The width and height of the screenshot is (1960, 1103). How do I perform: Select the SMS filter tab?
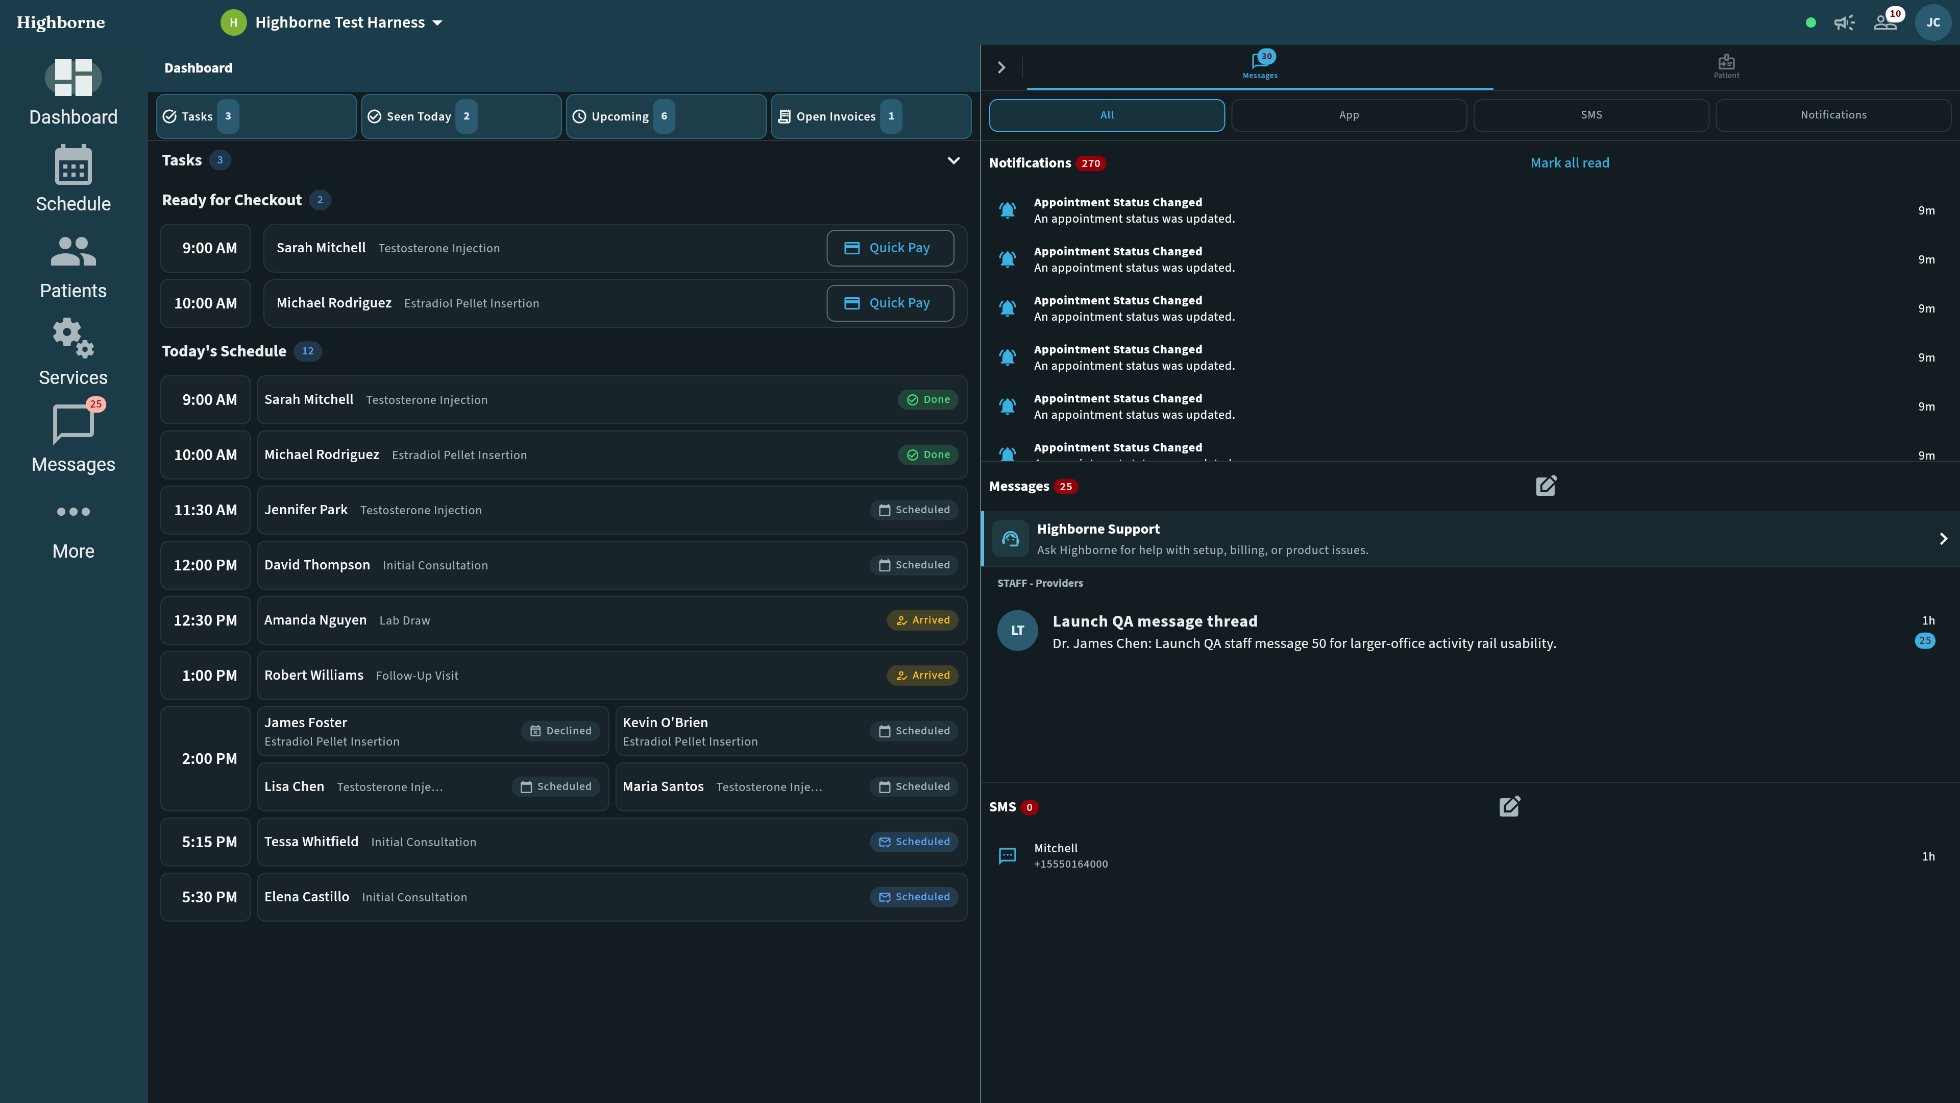(x=1591, y=115)
